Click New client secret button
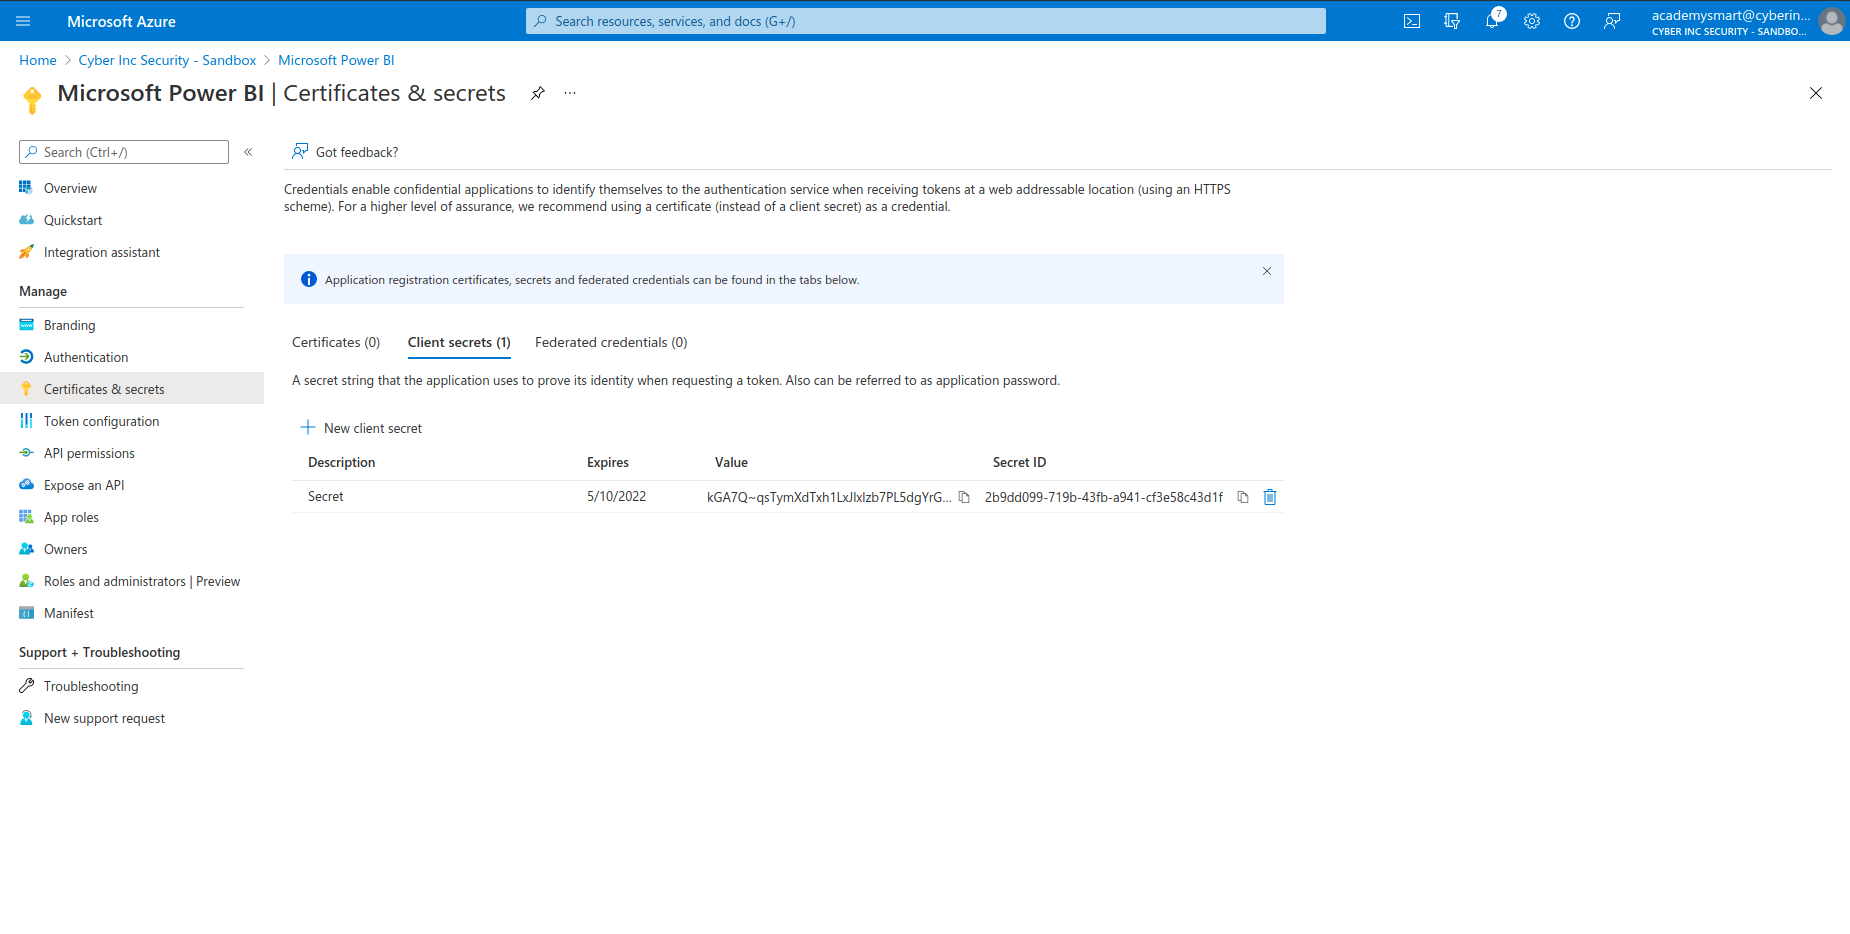Viewport: 1850px width, 934px height. point(361,428)
